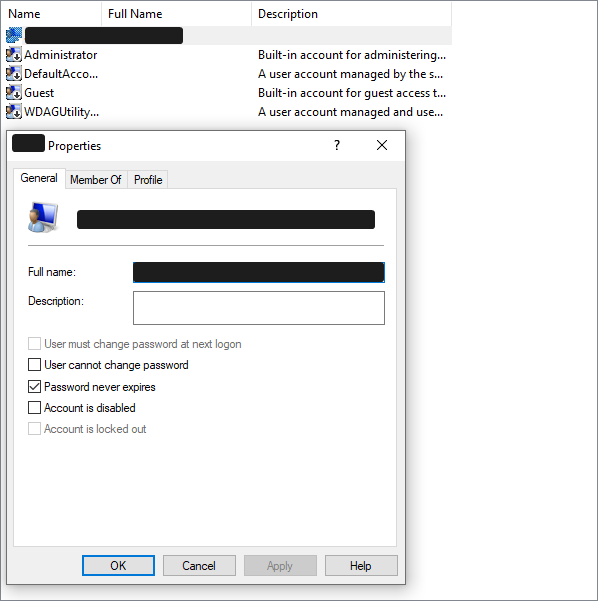Select the WDAGUtility... name text

tap(61, 112)
